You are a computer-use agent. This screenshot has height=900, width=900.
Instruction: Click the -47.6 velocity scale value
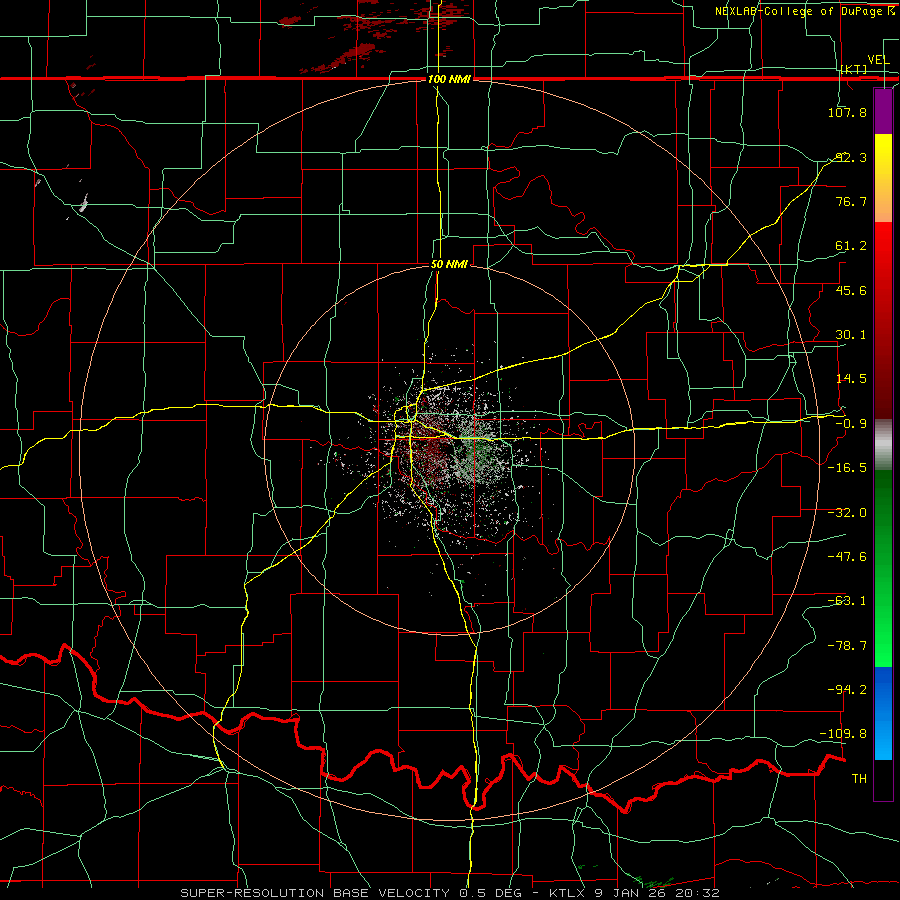847,557
